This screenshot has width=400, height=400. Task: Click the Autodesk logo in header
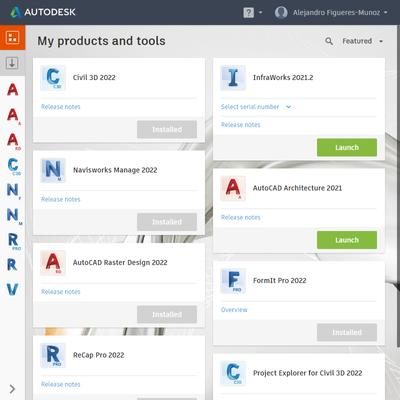coord(43,12)
